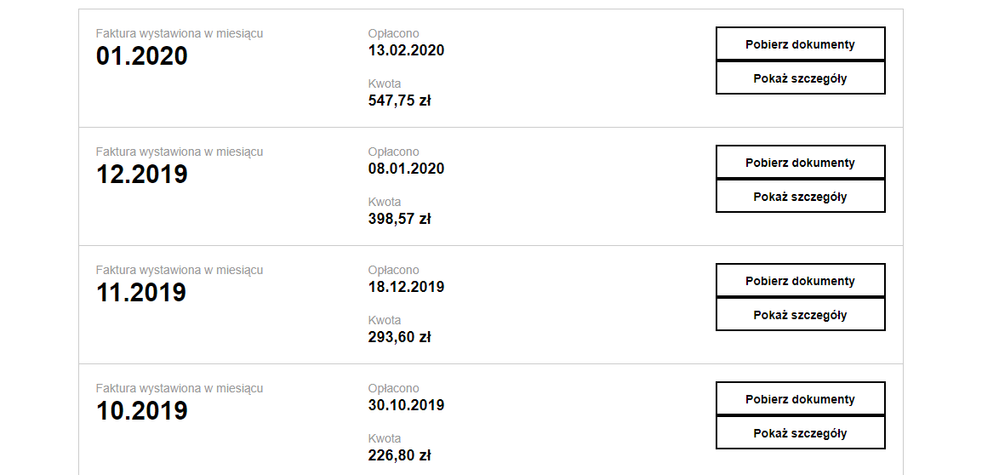Expand Pokaż szczegóły for the 11.2019 invoice
The image size is (999, 475).
(800, 315)
